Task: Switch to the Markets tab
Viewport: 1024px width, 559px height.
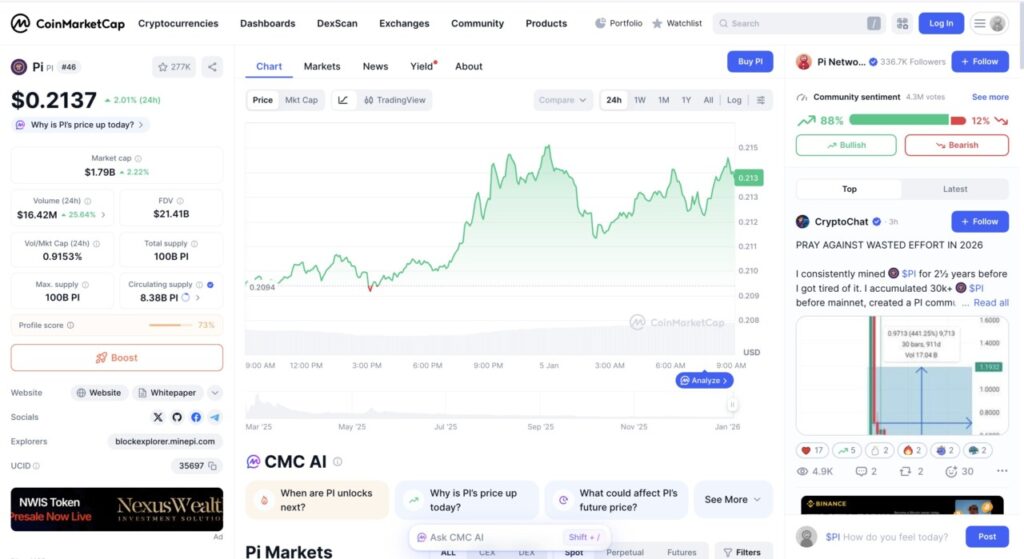Action: 322,67
